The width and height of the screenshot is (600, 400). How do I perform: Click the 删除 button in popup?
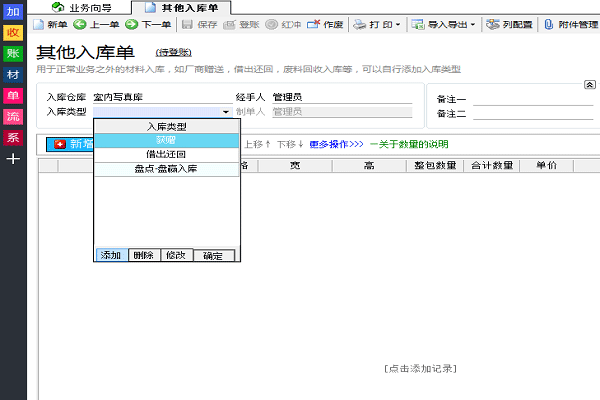[144, 255]
